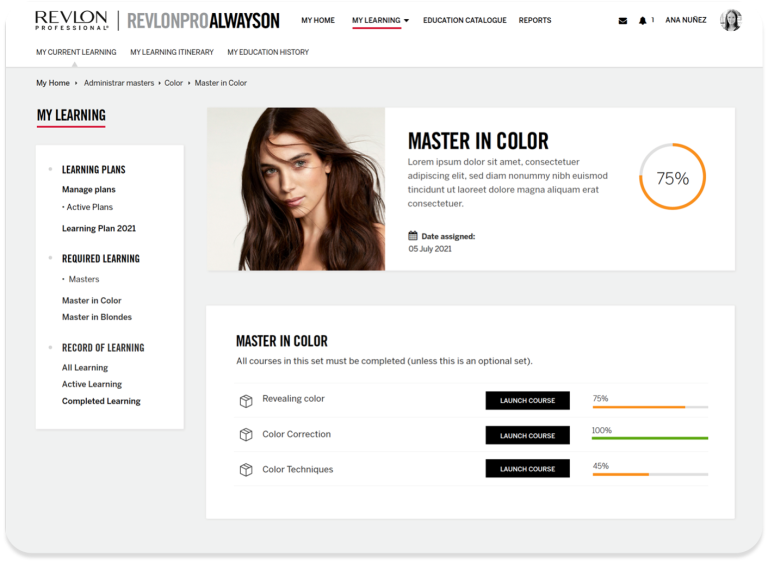Open the Color Techniques course title

coord(298,469)
